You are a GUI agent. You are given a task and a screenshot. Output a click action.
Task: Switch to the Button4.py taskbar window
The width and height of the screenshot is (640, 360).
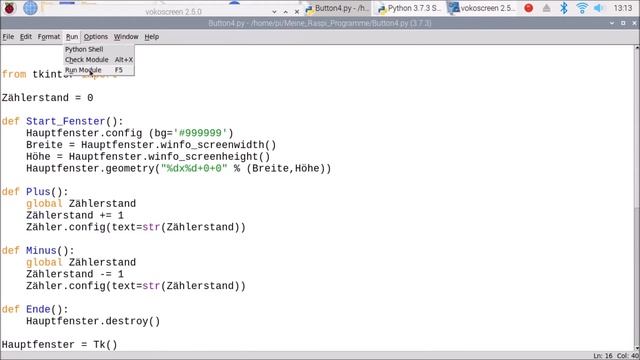point(337,8)
